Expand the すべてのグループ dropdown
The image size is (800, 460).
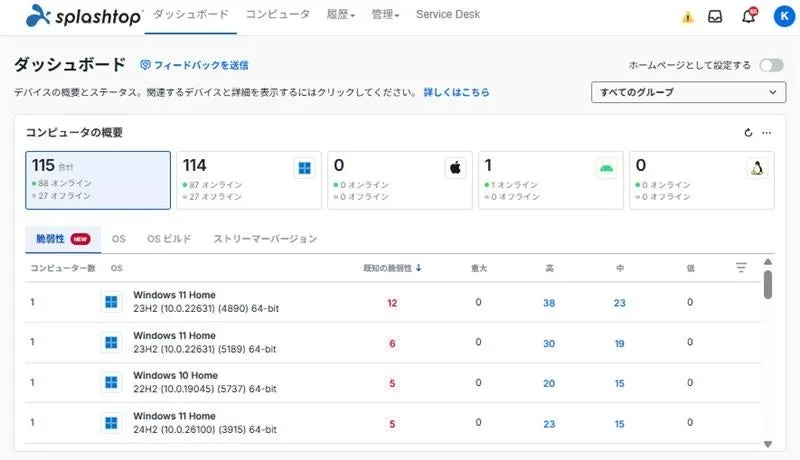click(x=688, y=93)
